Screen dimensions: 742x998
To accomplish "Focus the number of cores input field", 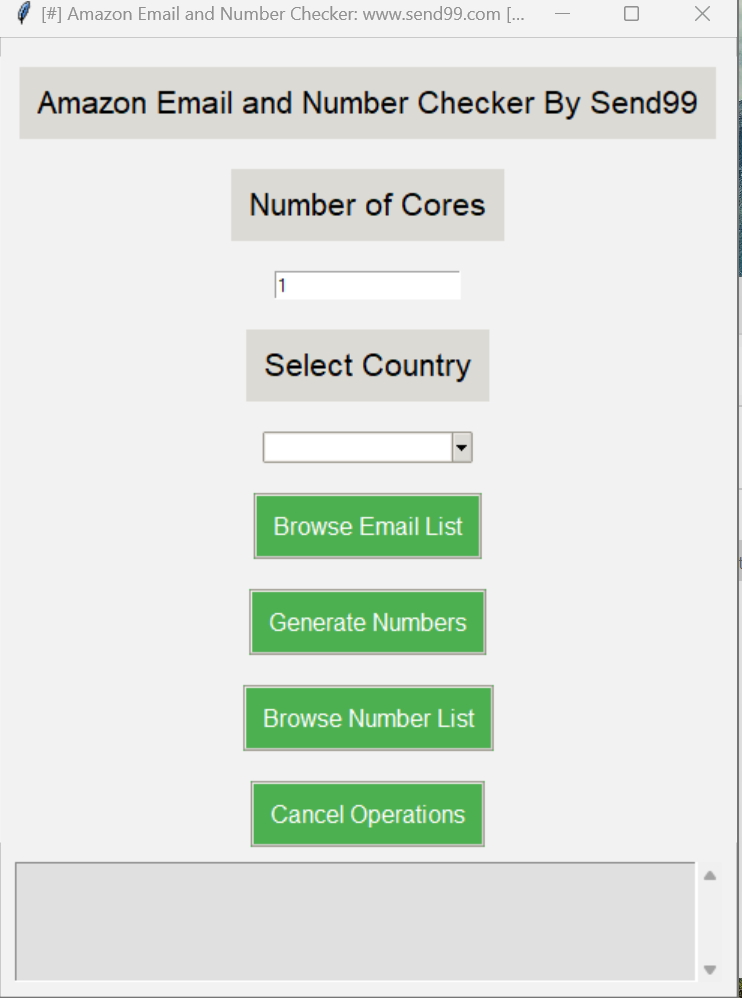I will 367,285.
